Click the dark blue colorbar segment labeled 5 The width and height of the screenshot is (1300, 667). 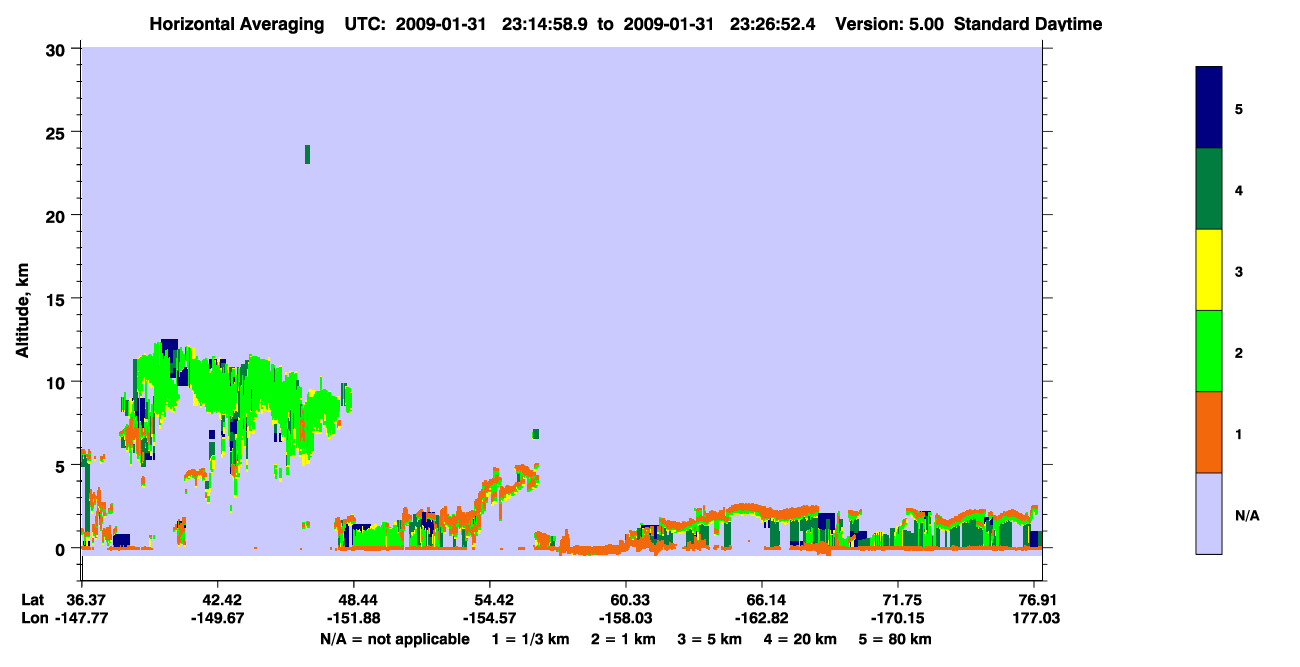[1208, 108]
